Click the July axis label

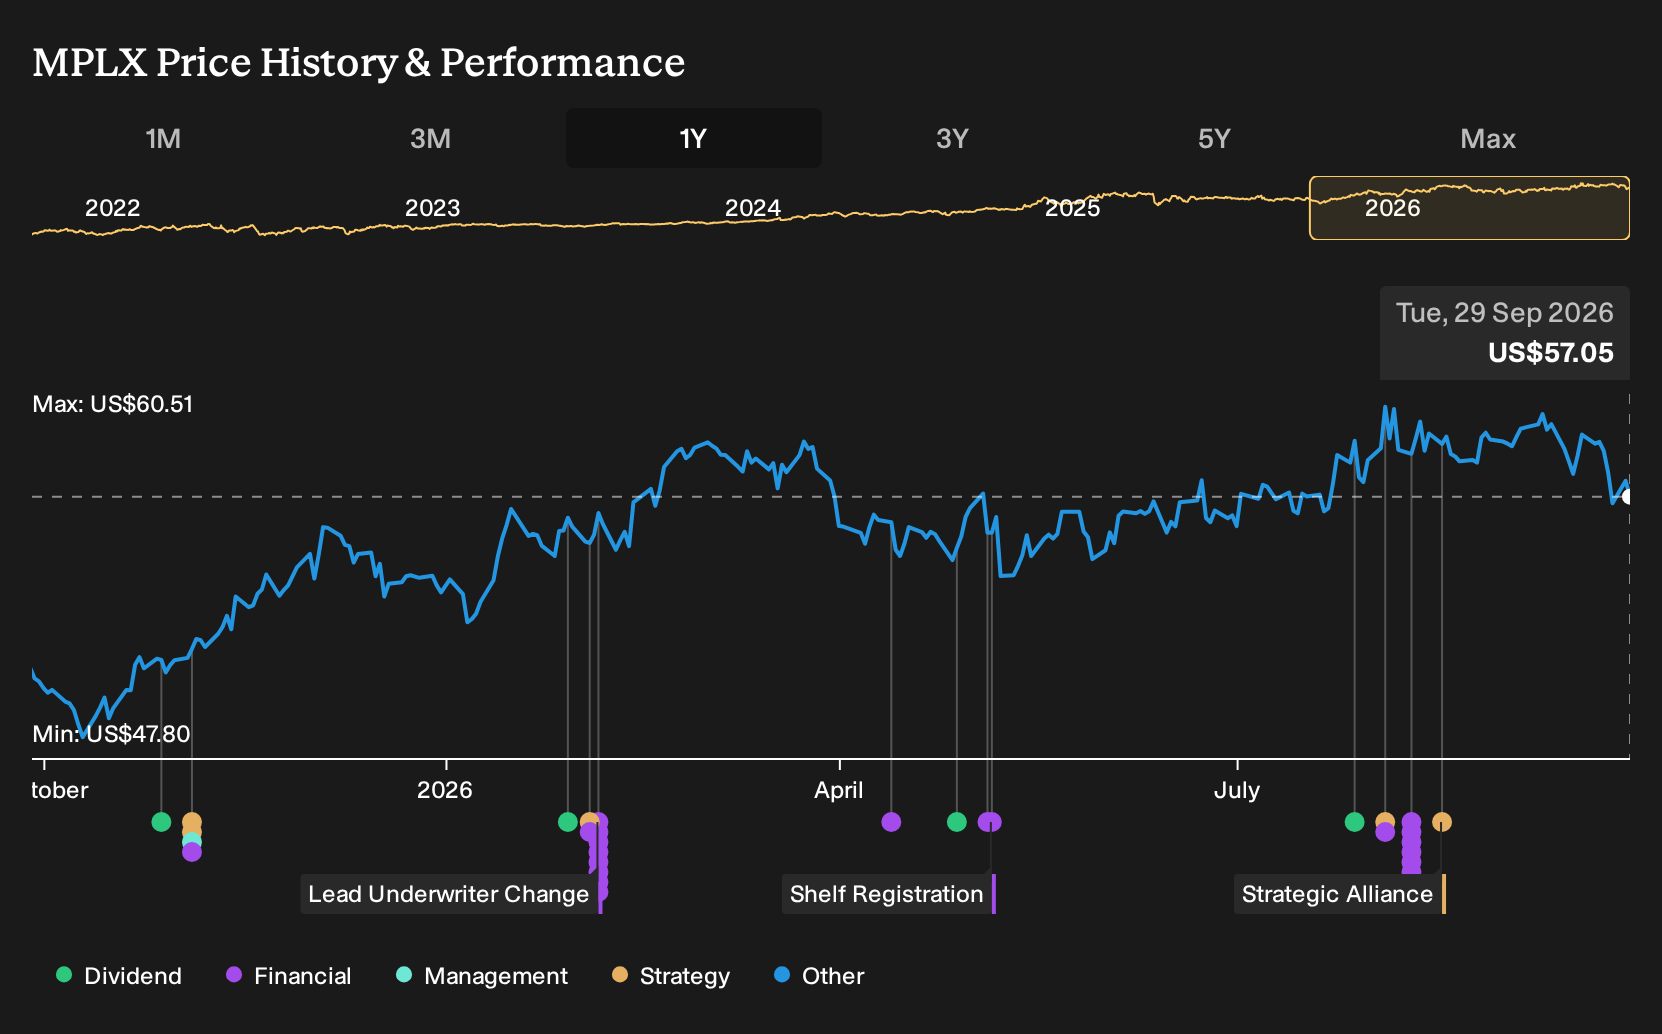(x=1236, y=790)
